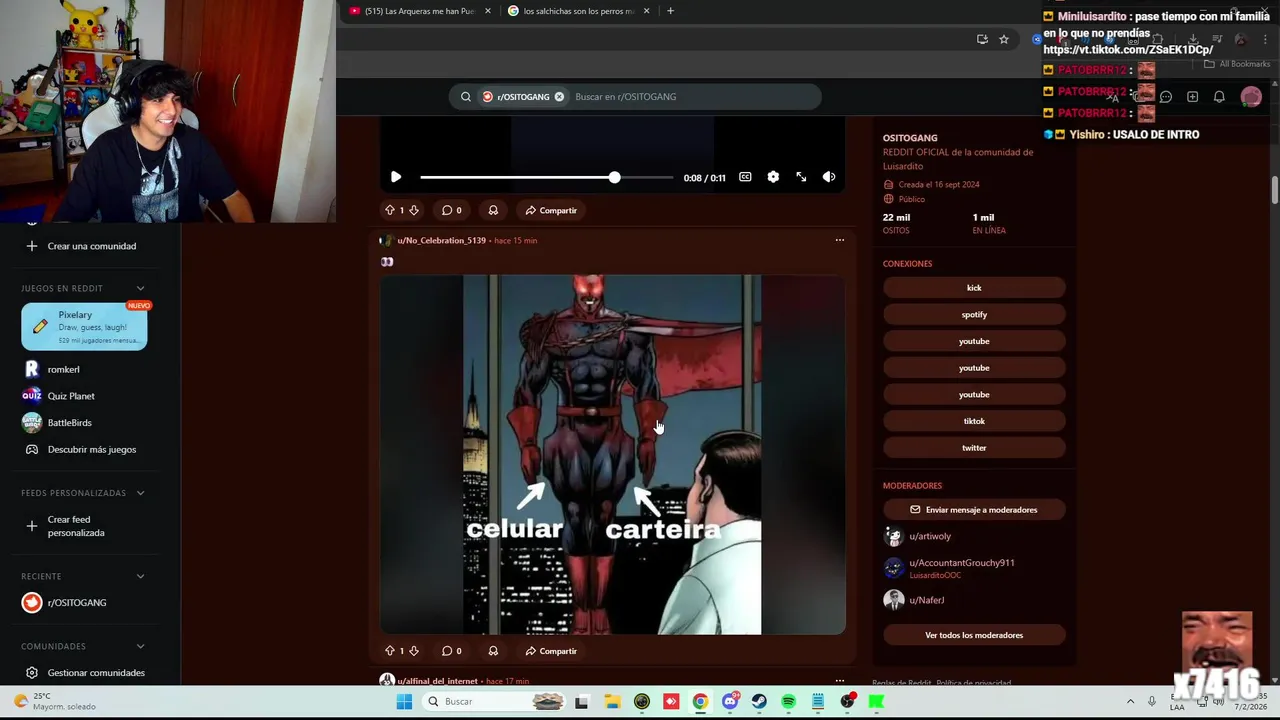Open Windows Start menu
Image resolution: width=1280 pixels, height=720 pixels.
[404, 702]
